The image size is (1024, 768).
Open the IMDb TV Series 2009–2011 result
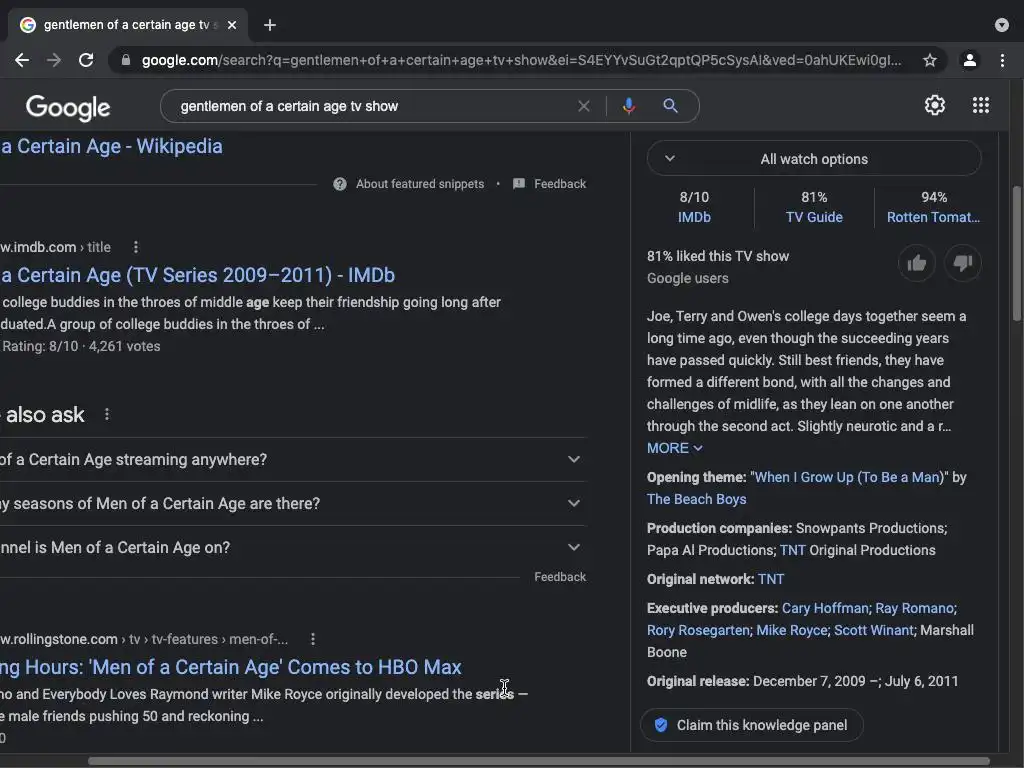198,275
